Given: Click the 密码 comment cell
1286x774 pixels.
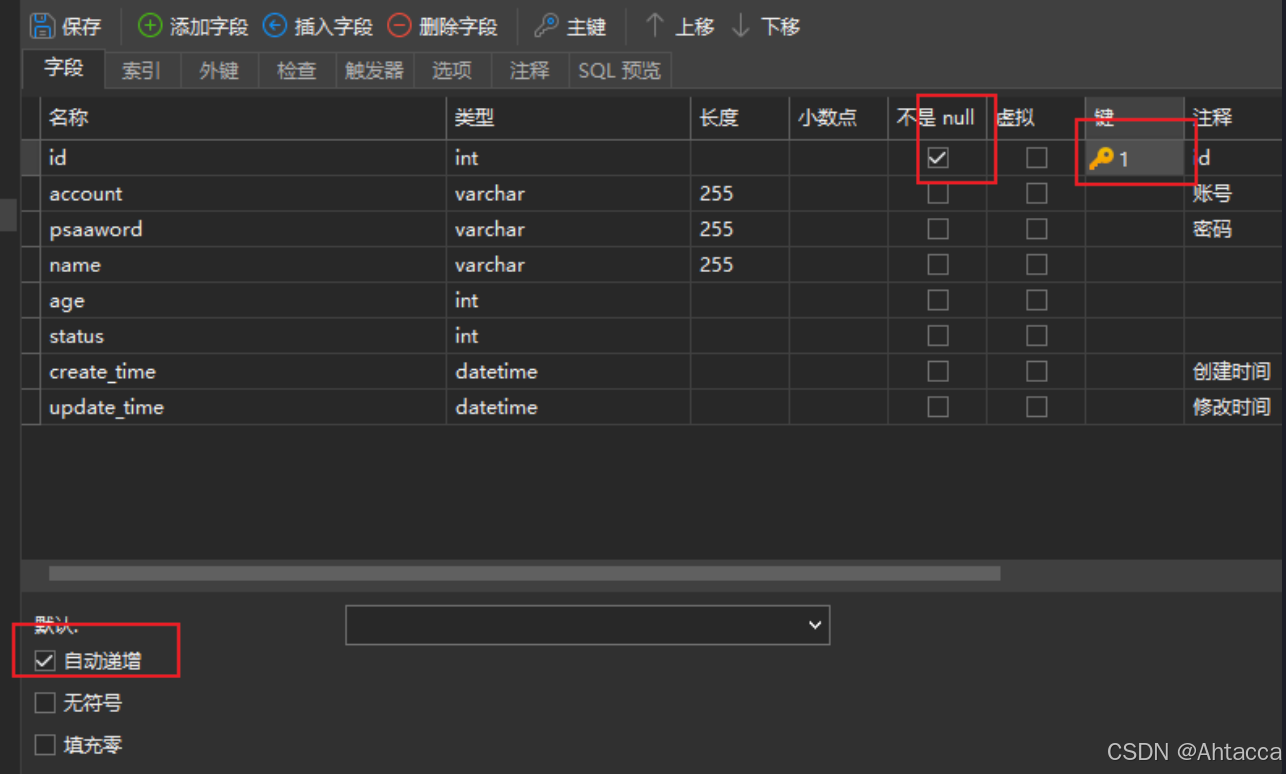Looking at the screenshot, I should pyautogui.click(x=1234, y=229).
